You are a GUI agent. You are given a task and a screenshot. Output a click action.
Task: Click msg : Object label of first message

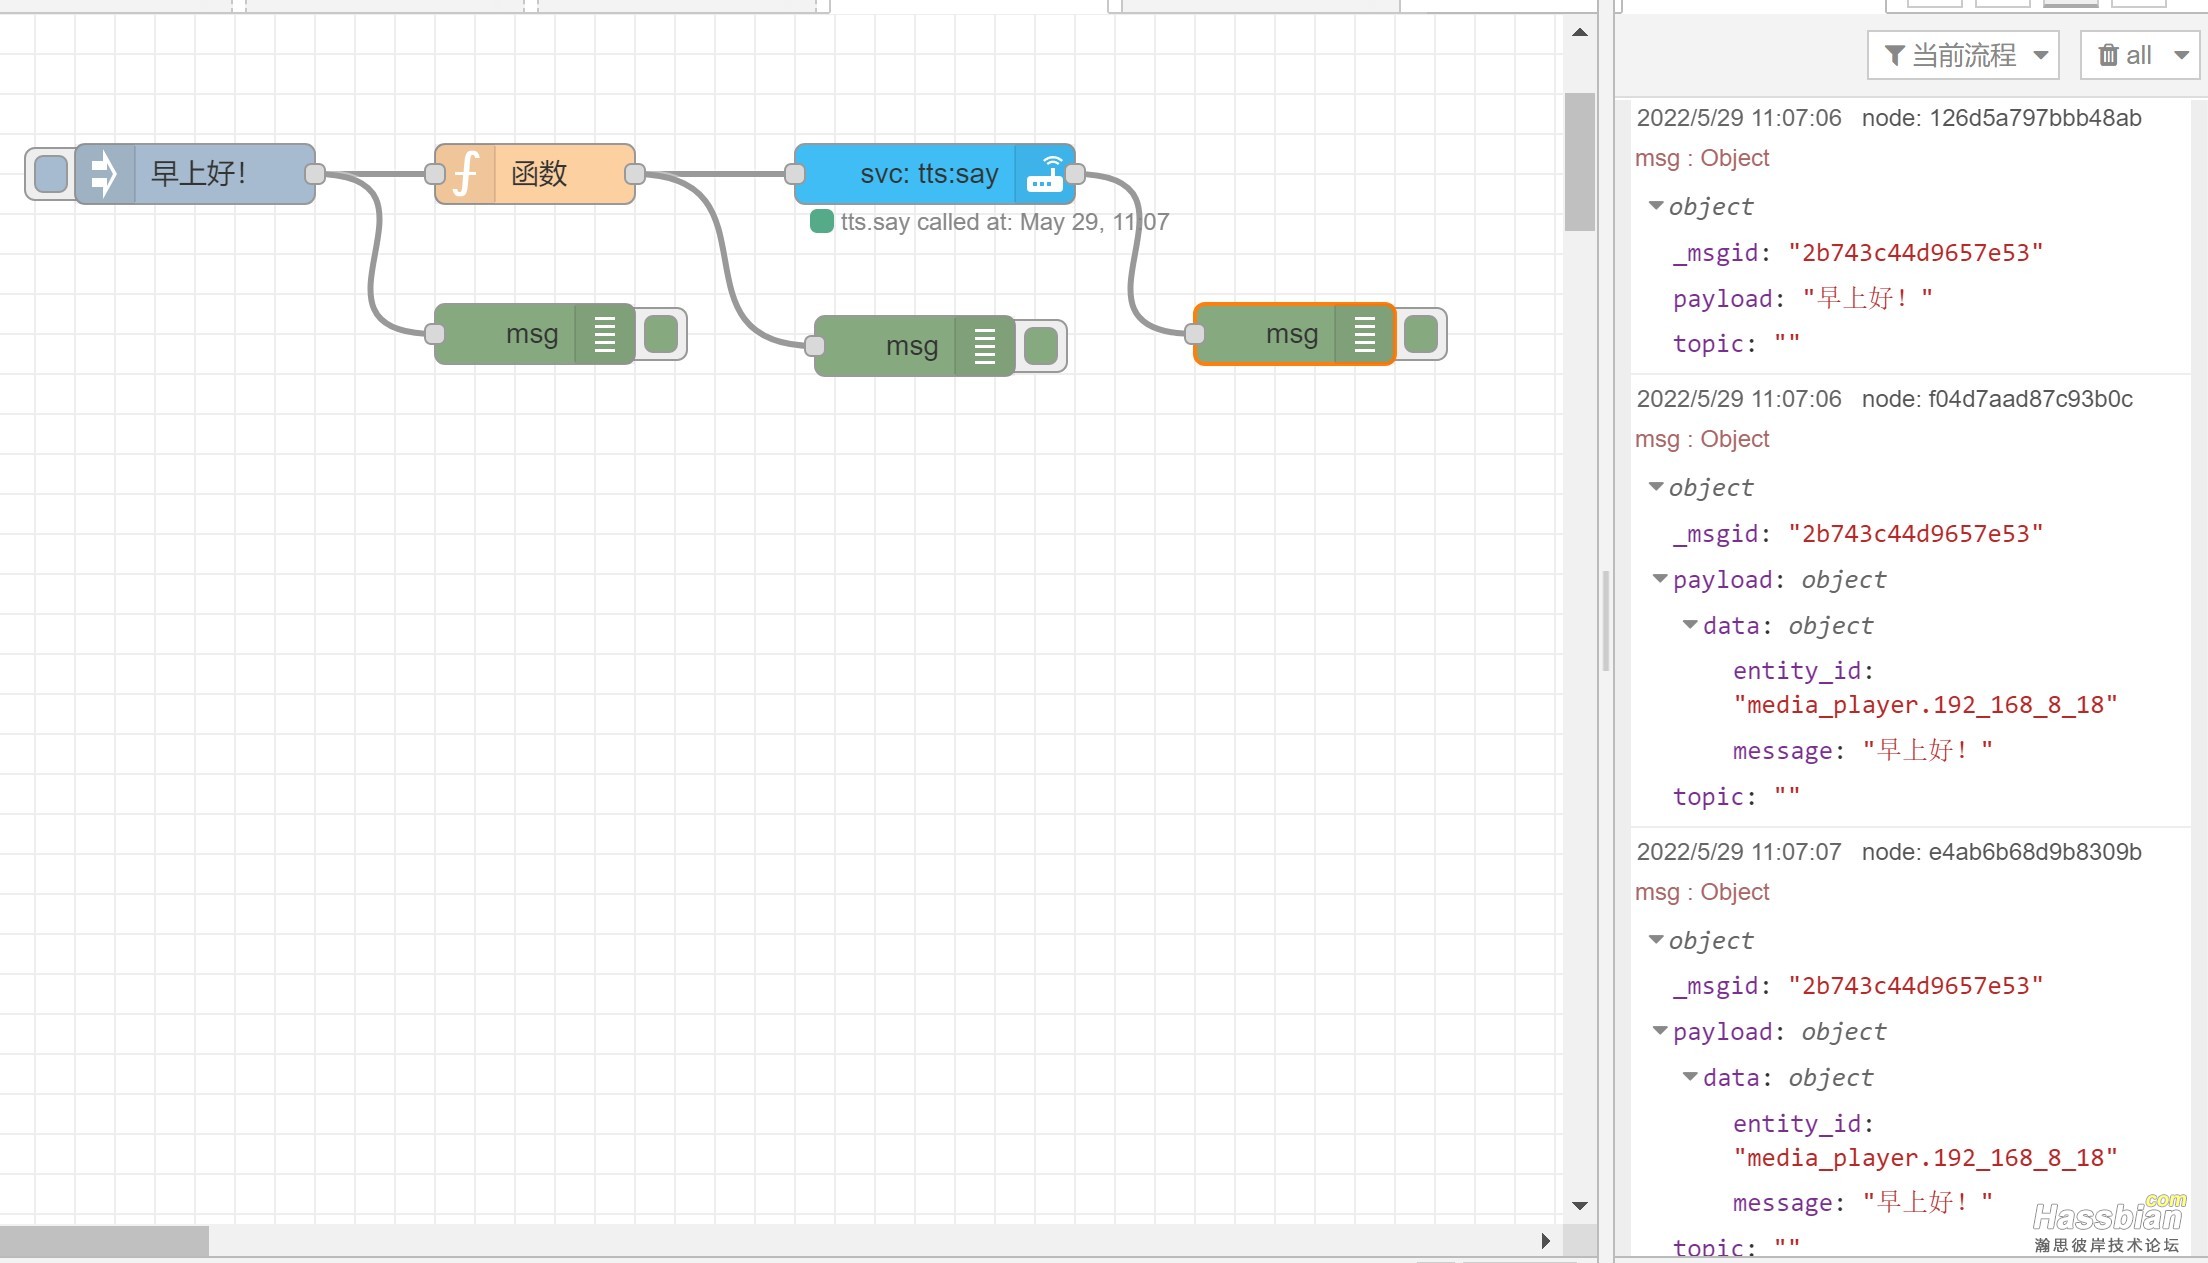coord(1702,158)
